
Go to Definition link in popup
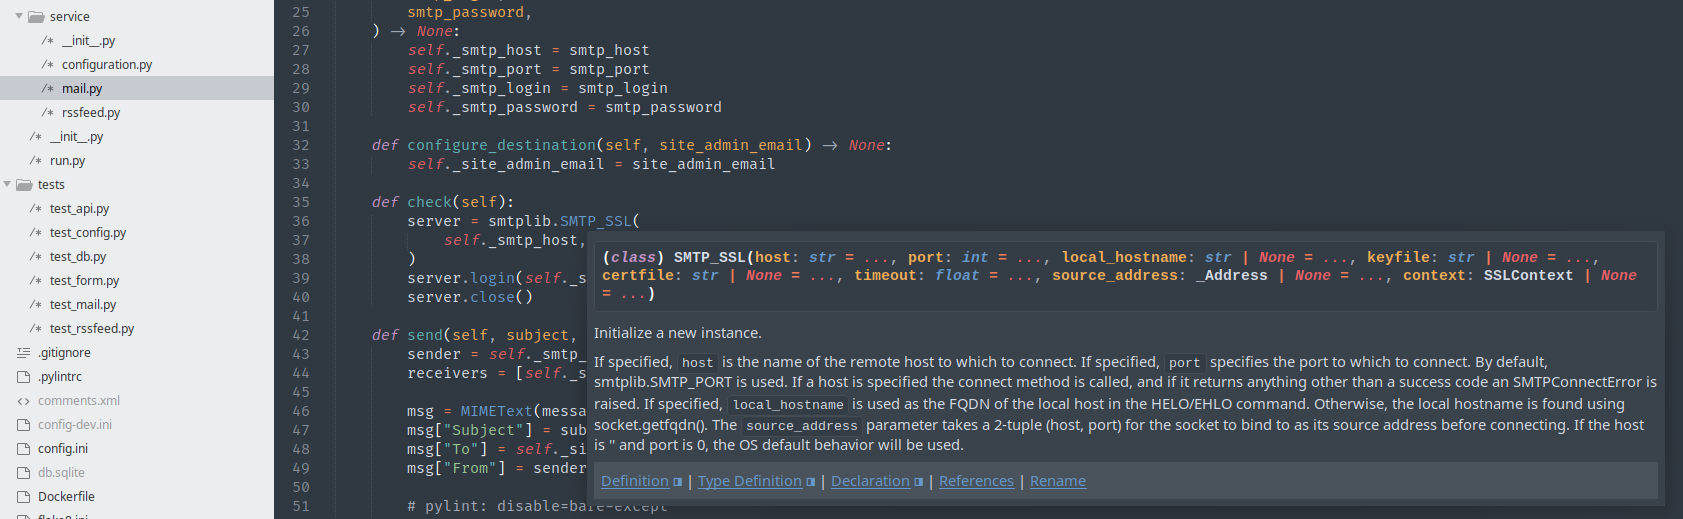pos(635,481)
